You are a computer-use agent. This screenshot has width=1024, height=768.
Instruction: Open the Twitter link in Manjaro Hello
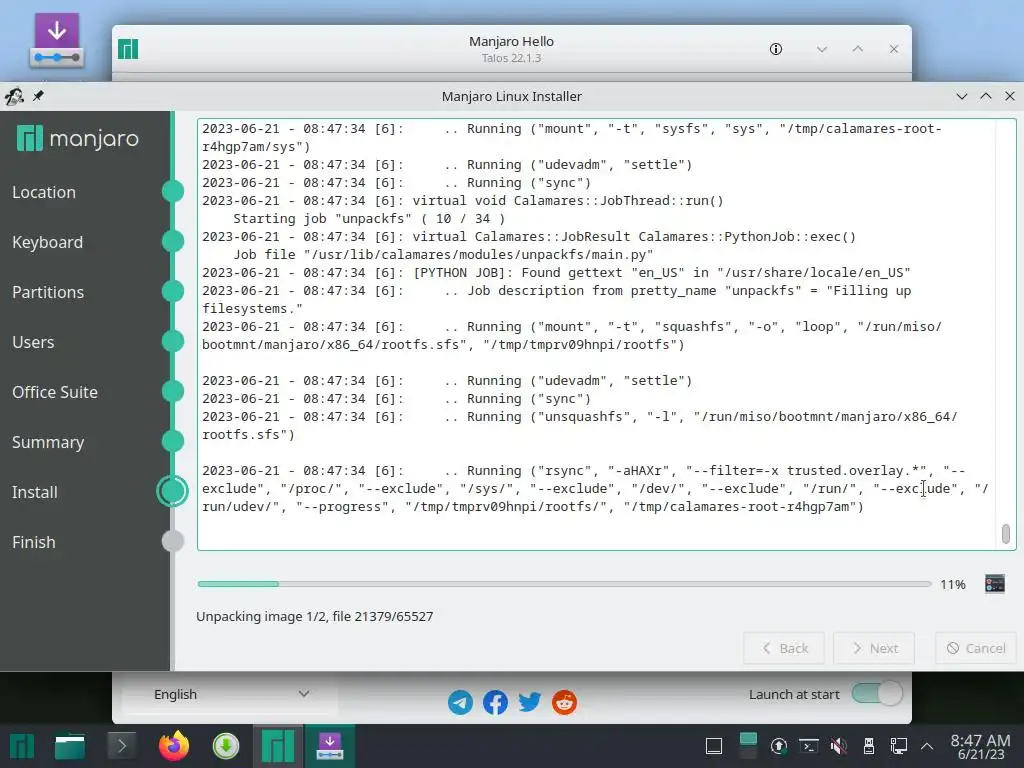click(530, 703)
